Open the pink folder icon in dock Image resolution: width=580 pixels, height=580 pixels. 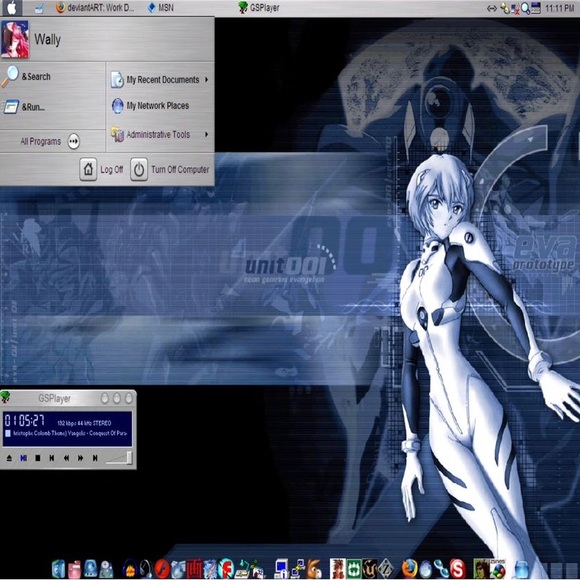(x=74, y=570)
